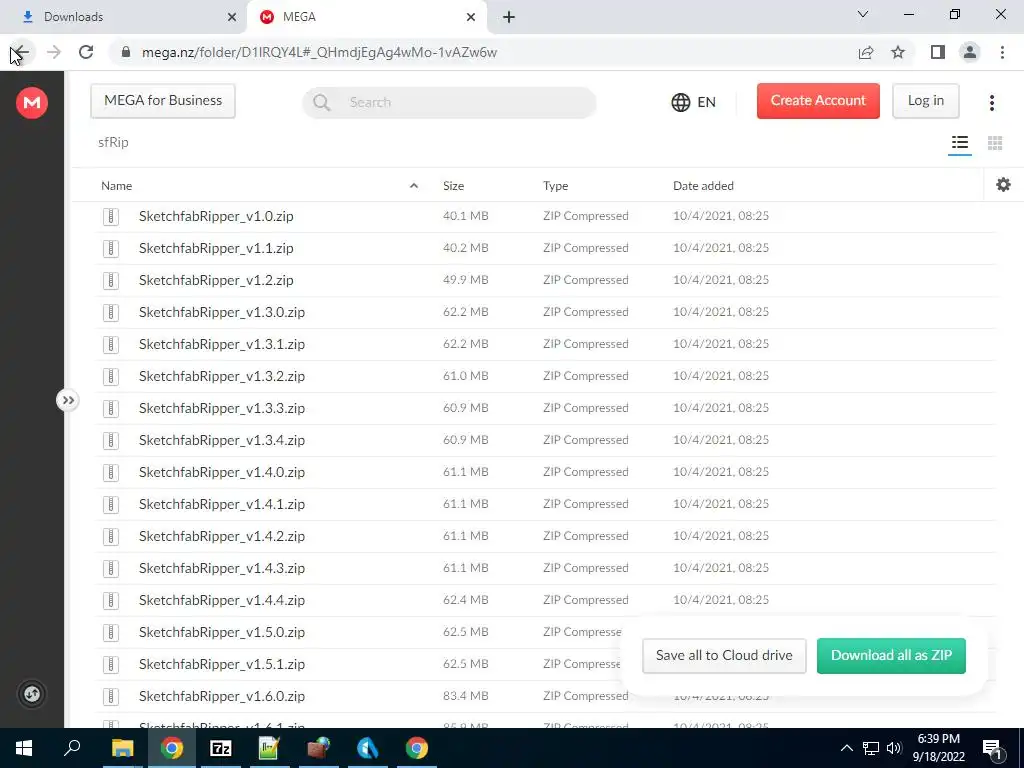Open the language globe EN selector
Viewport: 1024px width, 768px height.
click(694, 102)
